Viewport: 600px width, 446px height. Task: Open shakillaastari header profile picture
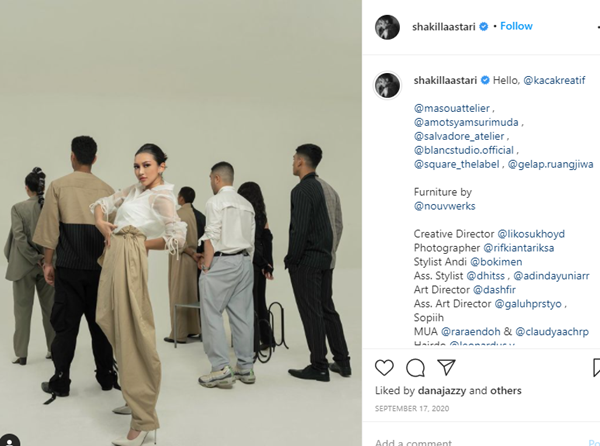coord(387,27)
